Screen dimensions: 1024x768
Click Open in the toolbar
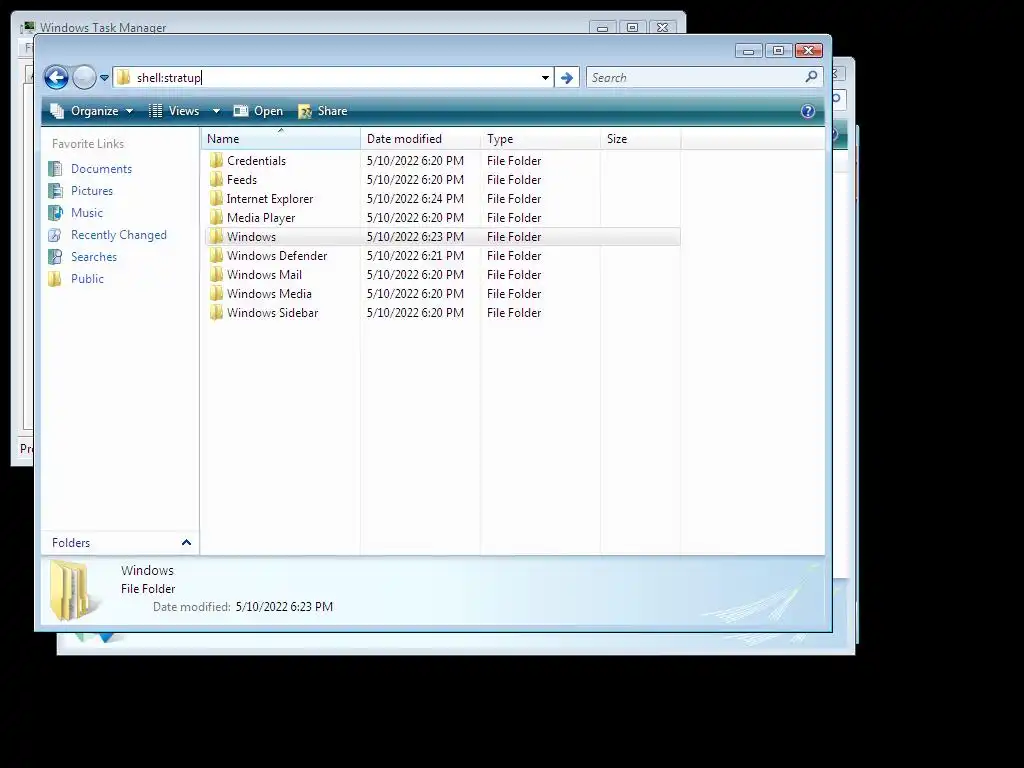click(x=259, y=111)
